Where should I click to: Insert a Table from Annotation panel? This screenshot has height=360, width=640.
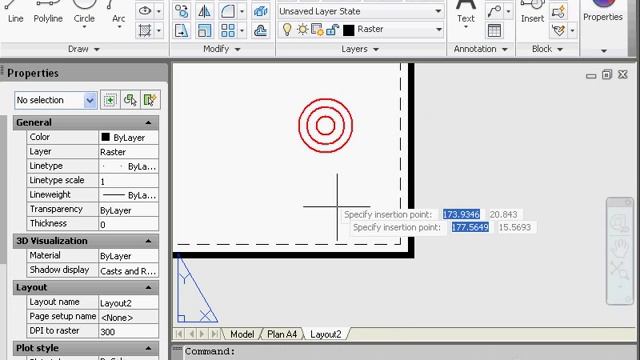tap(494, 31)
